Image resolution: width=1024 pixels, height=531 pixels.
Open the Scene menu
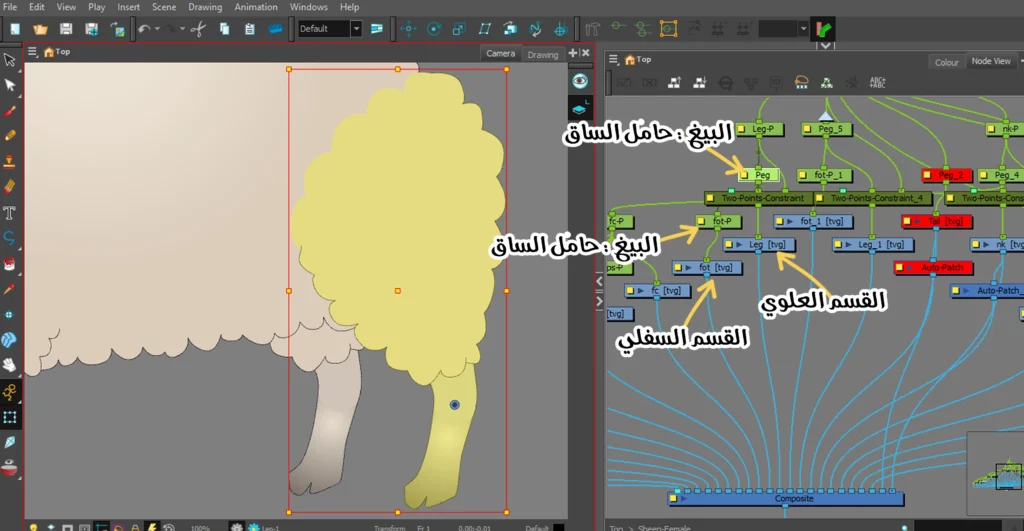click(164, 7)
